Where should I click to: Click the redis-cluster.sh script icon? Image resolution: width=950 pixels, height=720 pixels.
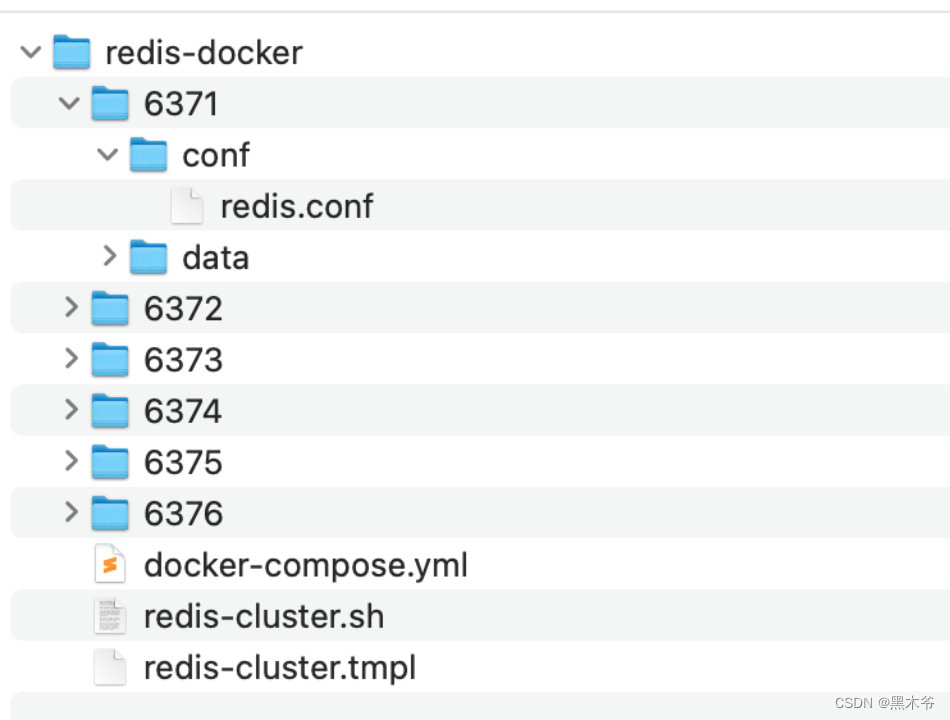click(110, 616)
